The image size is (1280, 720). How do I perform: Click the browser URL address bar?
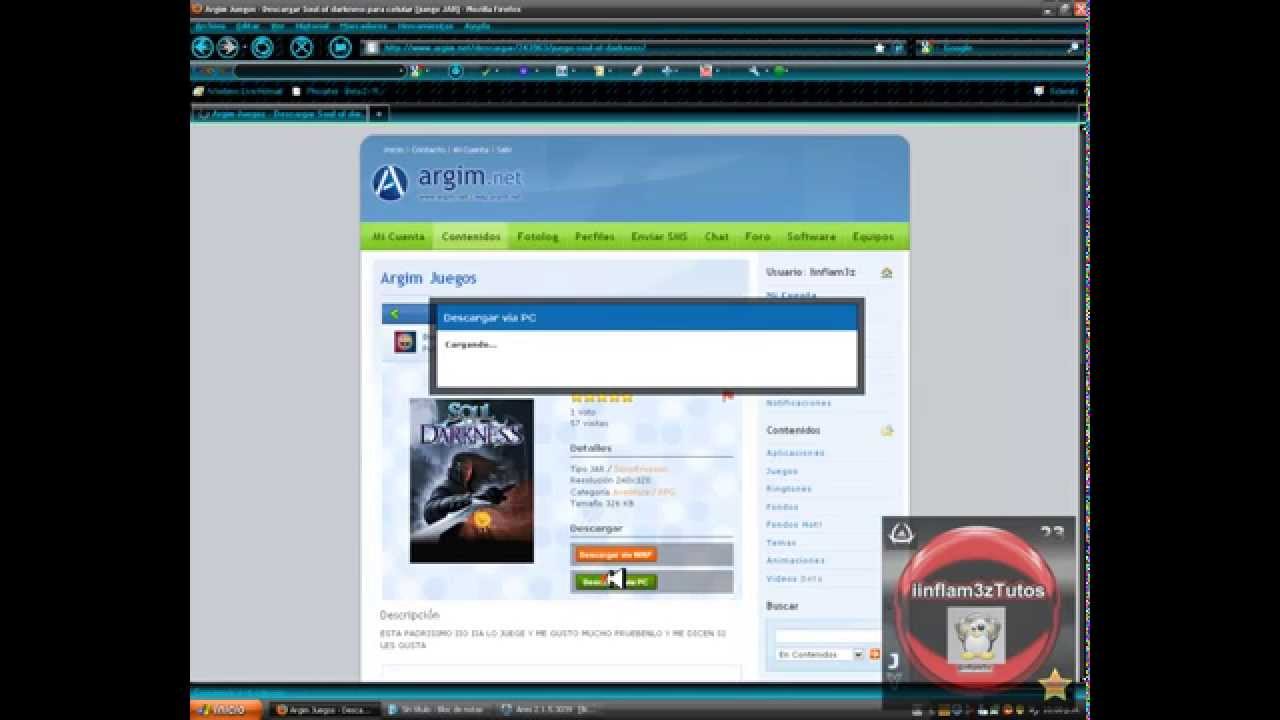[x=620, y=47]
